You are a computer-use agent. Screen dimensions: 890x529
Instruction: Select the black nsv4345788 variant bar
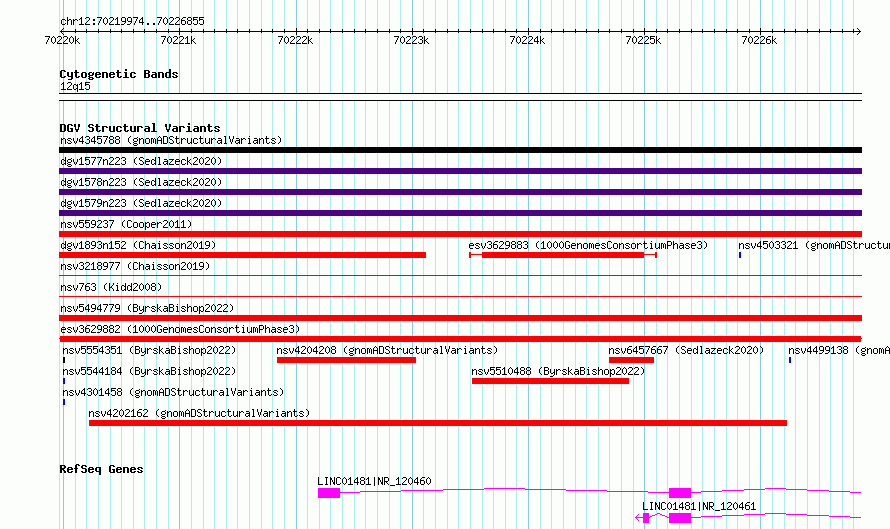point(460,150)
